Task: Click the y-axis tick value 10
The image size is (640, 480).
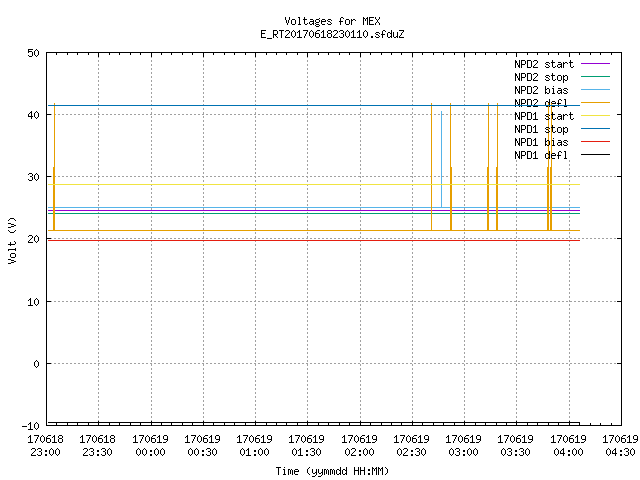Action: 33,302
